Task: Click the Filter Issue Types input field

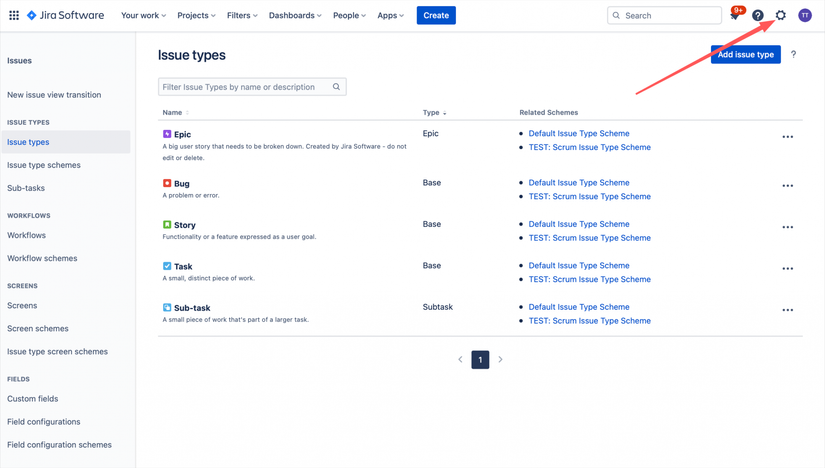Action: pos(245,87)
